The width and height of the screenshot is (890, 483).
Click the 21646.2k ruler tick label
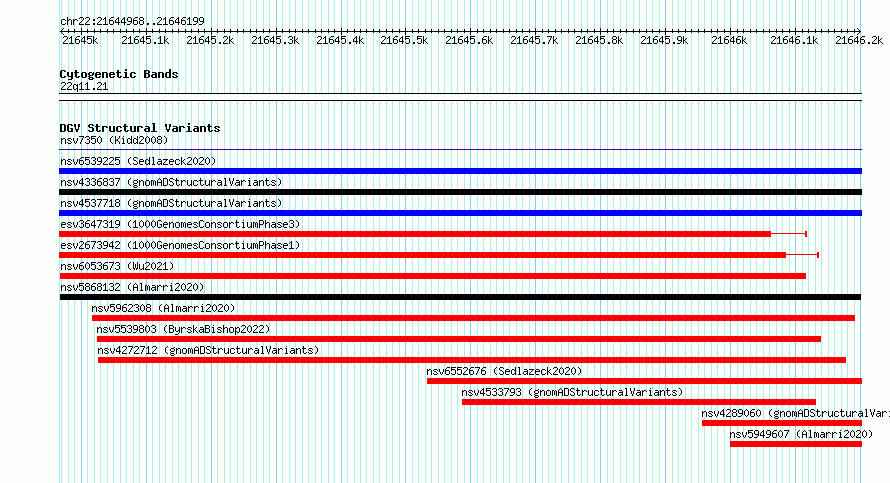click(x=859, y=40)
